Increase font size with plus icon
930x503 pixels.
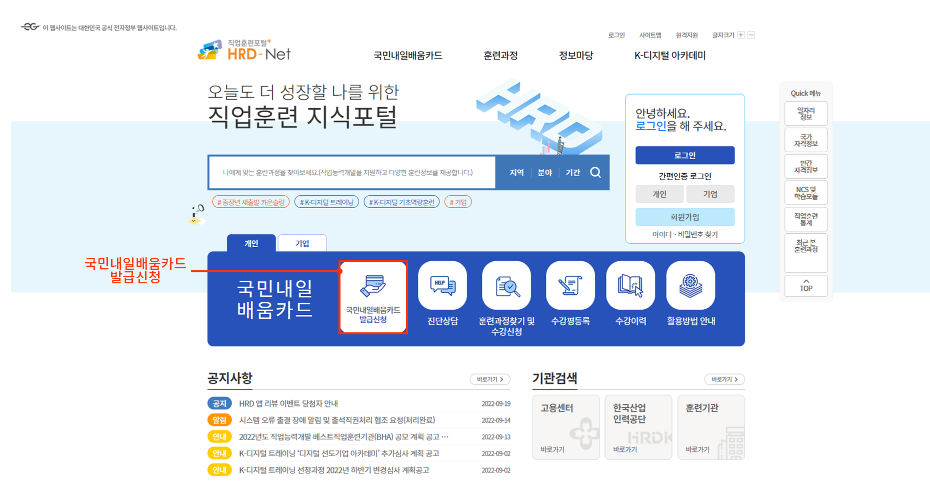pyautogui.click(x=741, y=35)
